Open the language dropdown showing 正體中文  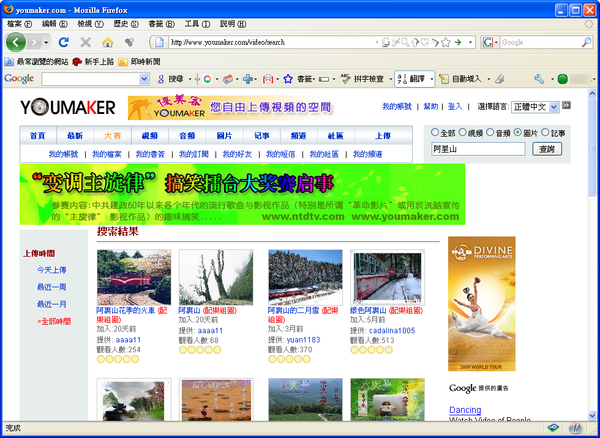tap(535, 107)
